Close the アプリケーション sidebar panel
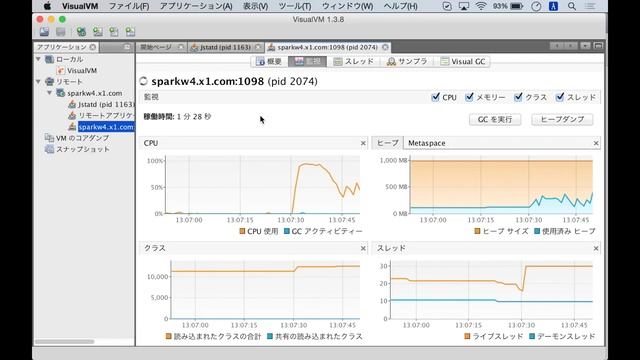The width and height of the screenshot is (640, 360). coord(93,47)
